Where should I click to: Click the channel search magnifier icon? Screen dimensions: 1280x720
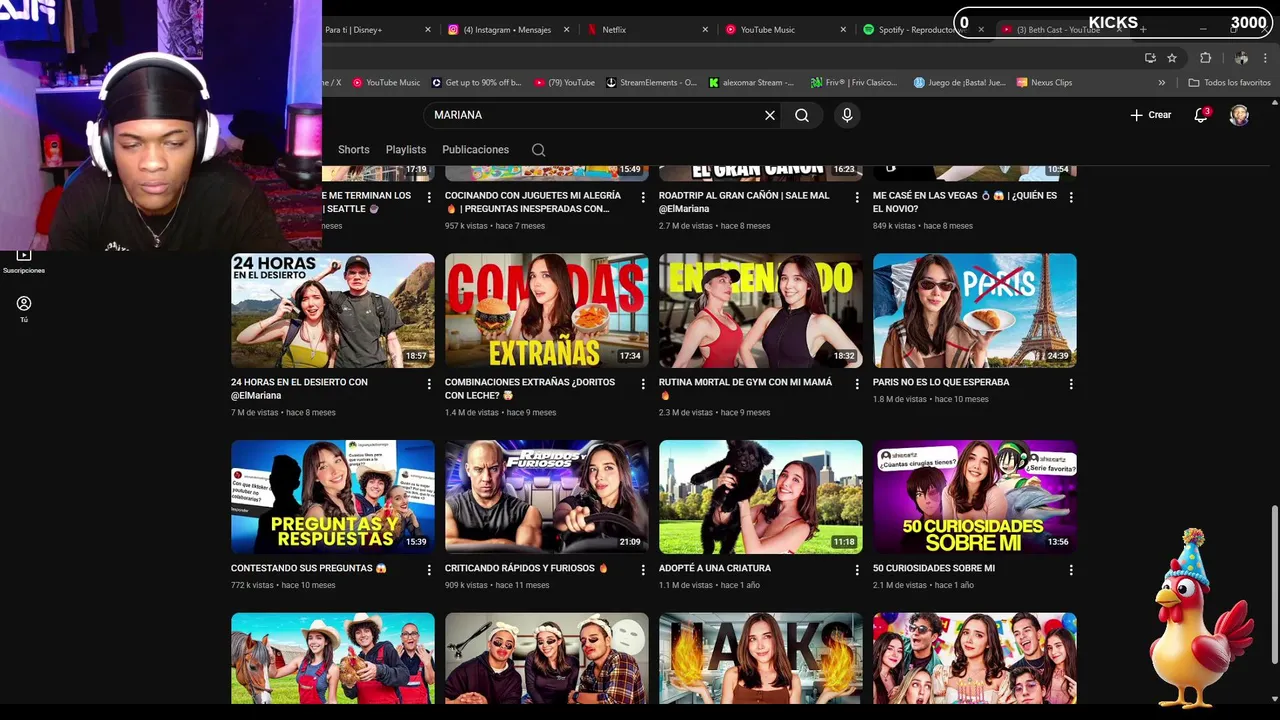[x=538, y=150]
